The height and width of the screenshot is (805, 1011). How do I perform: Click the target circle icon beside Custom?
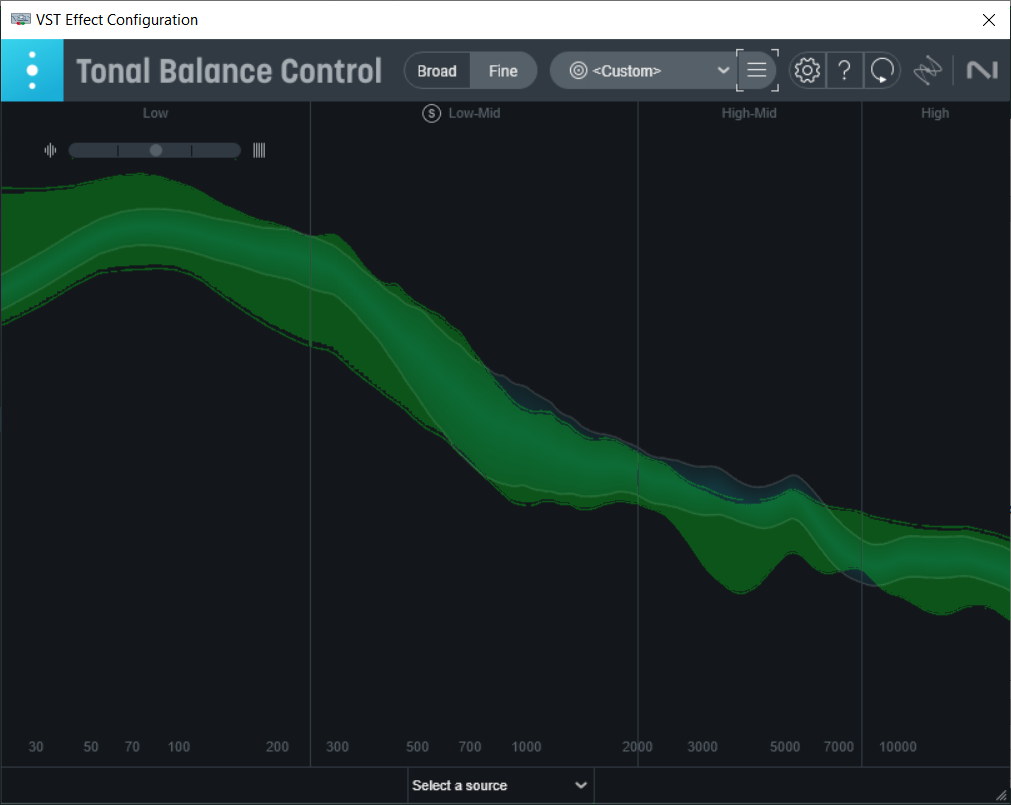coord(578,70)
